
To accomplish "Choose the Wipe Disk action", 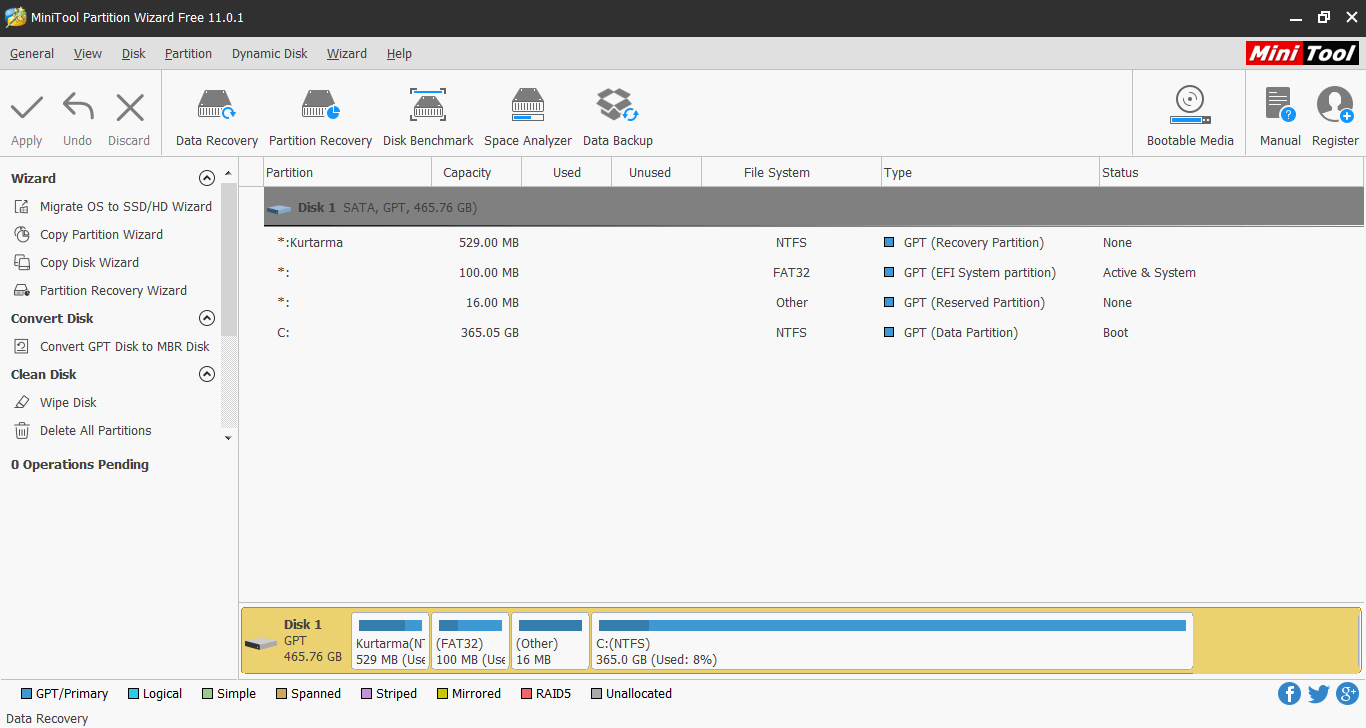I will [x=68, y=403].
